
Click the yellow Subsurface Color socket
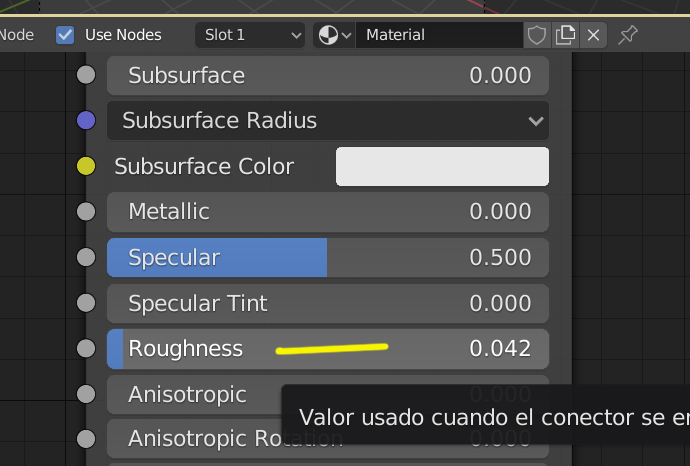point(86,166)
